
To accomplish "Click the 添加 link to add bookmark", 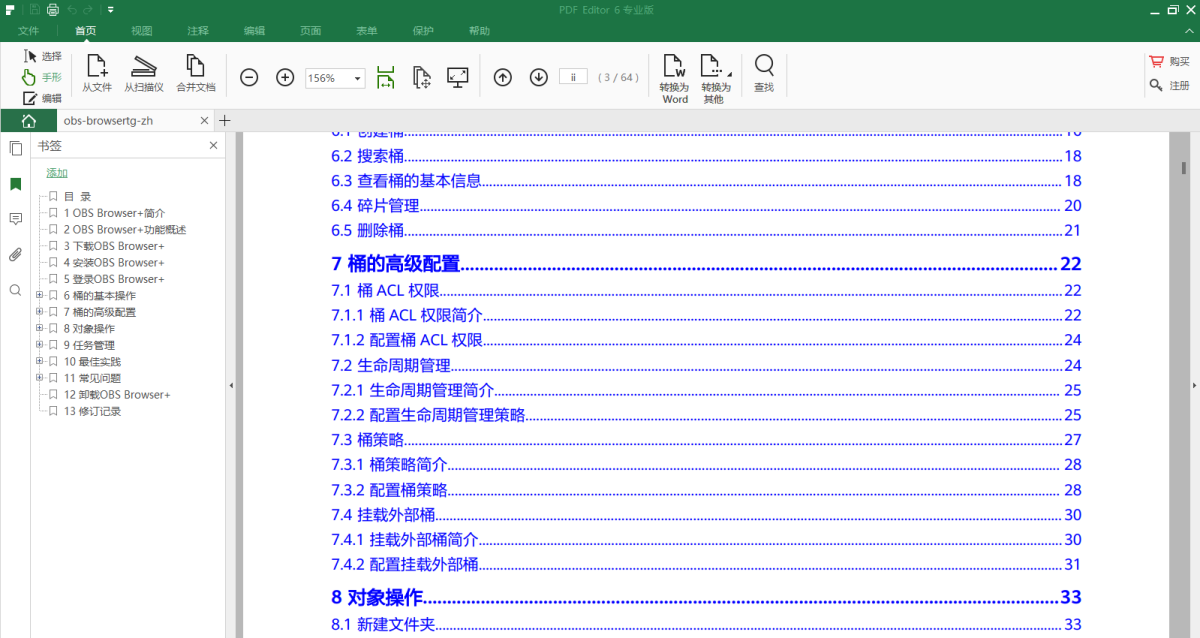I will pyautogui.click(x=56, y=172).
